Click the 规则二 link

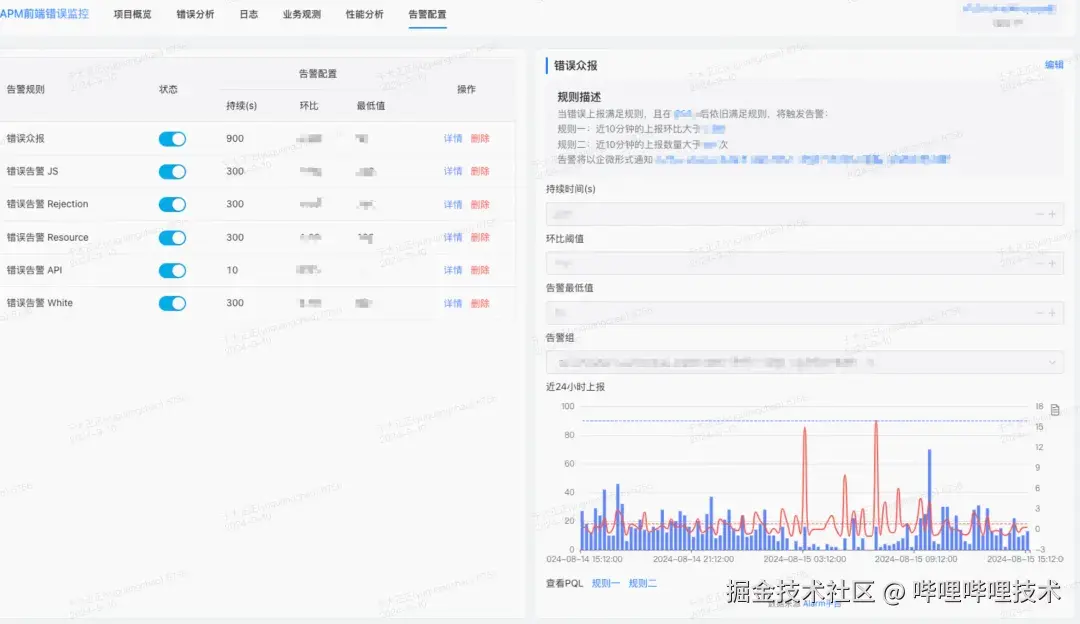[641, 581]
